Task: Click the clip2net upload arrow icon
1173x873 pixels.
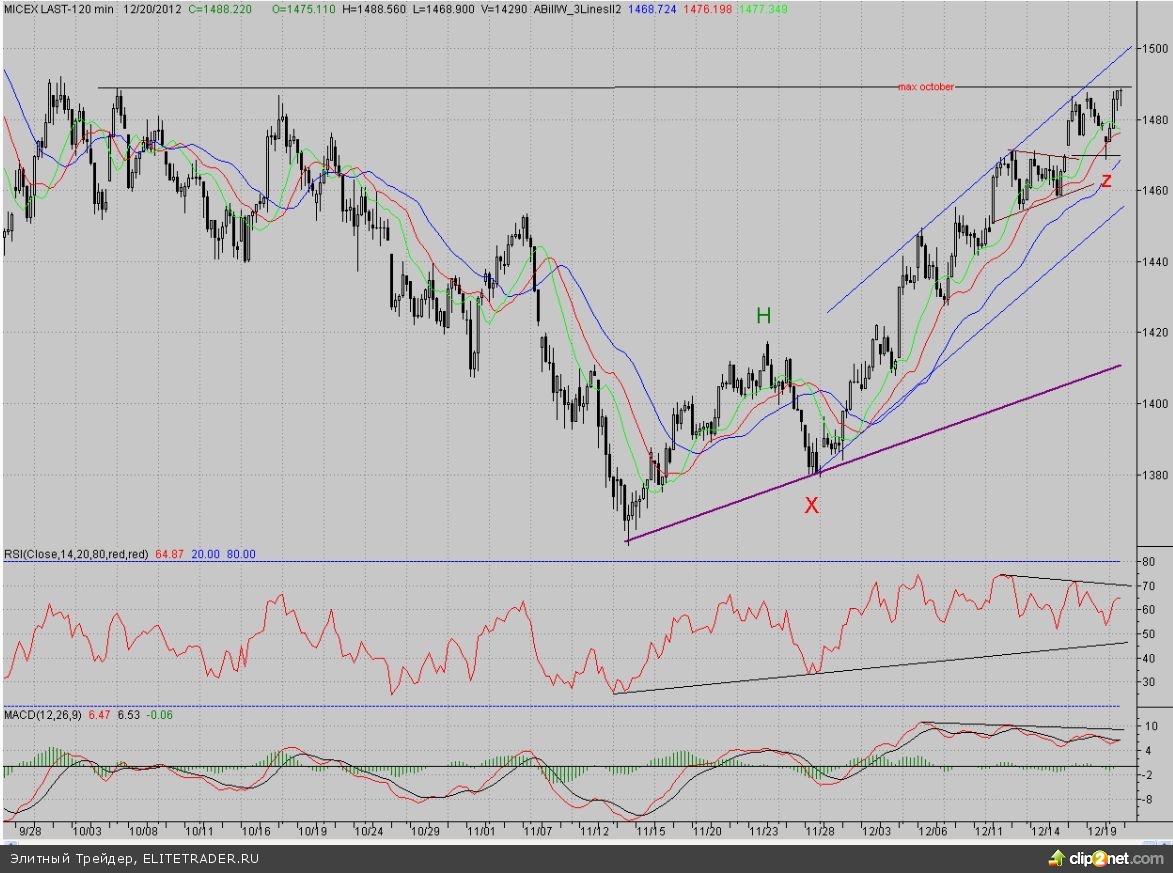Action: coord(1055,858)
